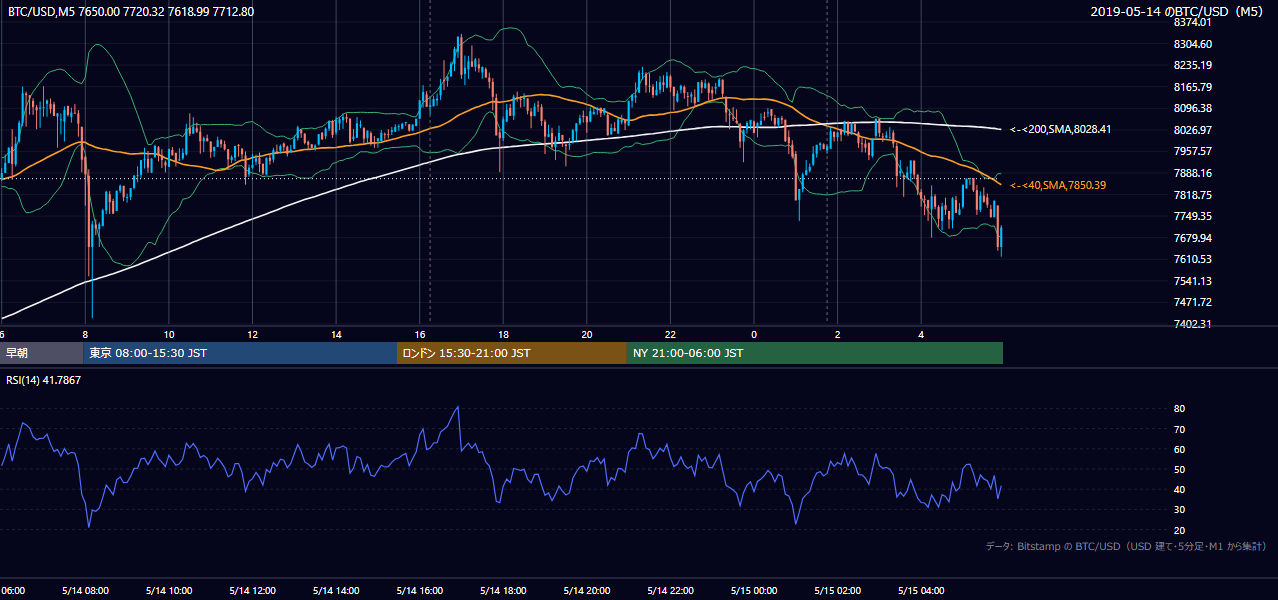Click price axis value 7749.35
This screenshot has width=1278, height=600.
[1192, 216]
